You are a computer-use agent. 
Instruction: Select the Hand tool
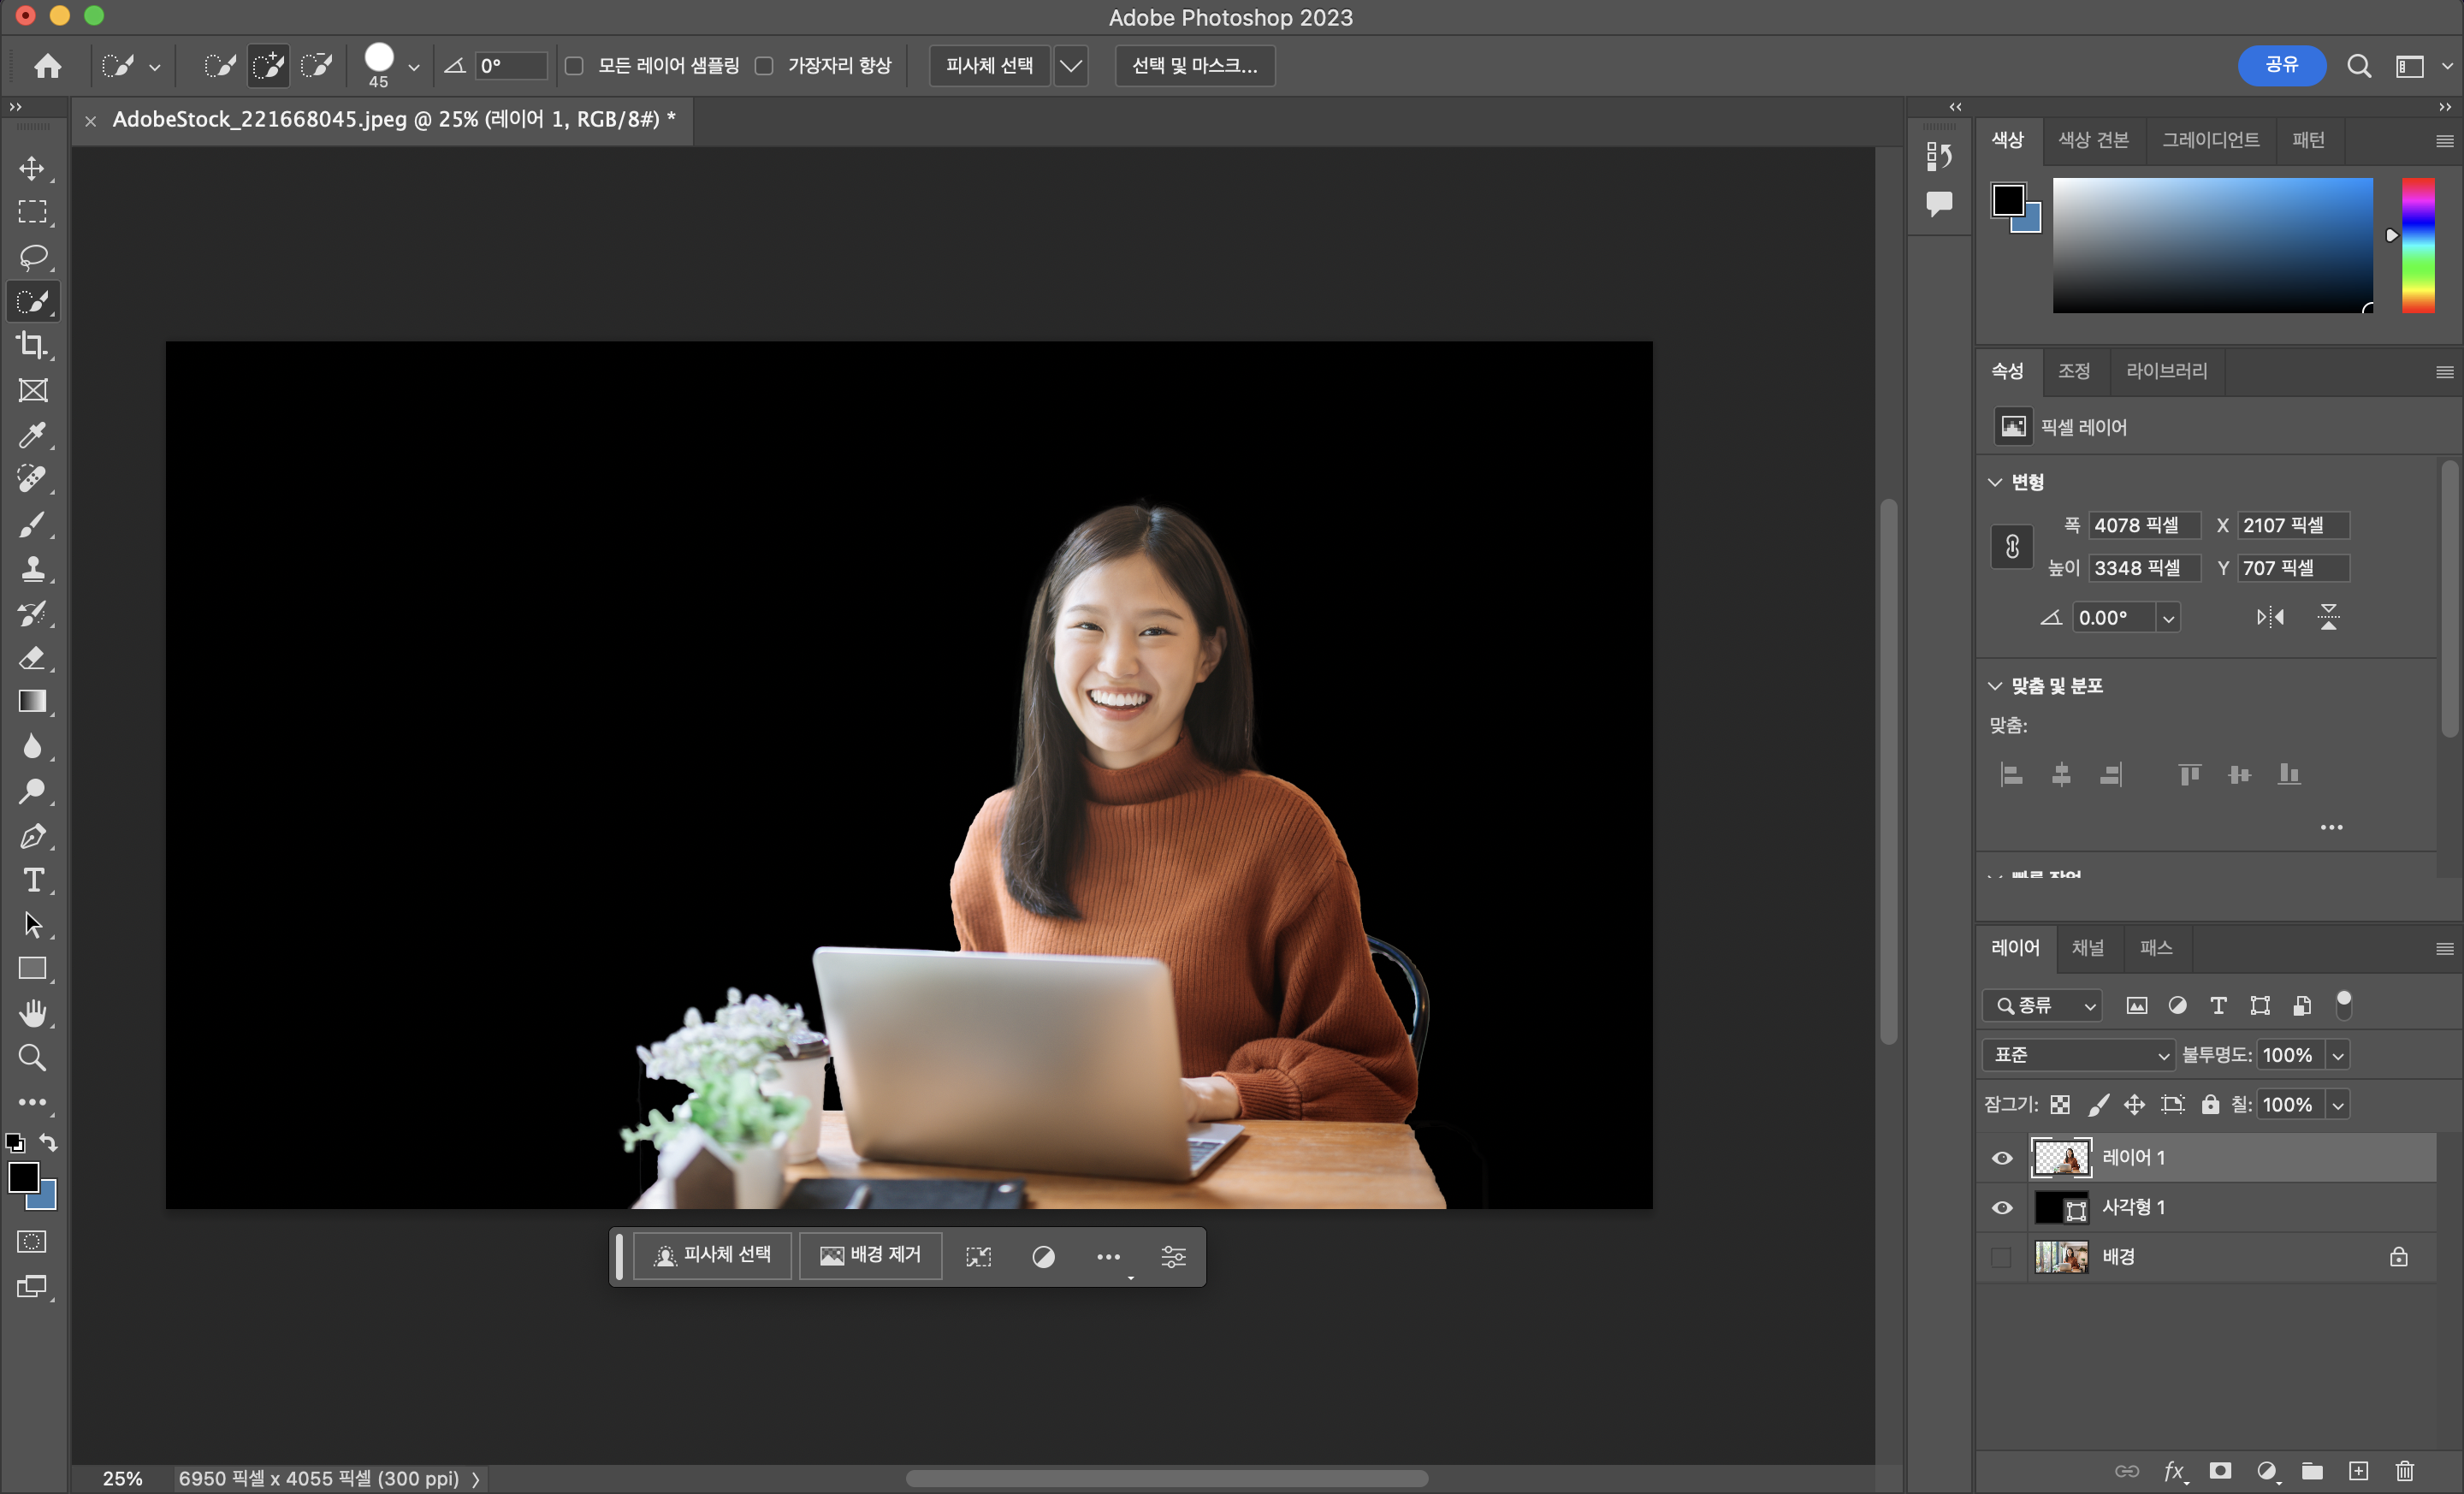(x=32, y=1013)
